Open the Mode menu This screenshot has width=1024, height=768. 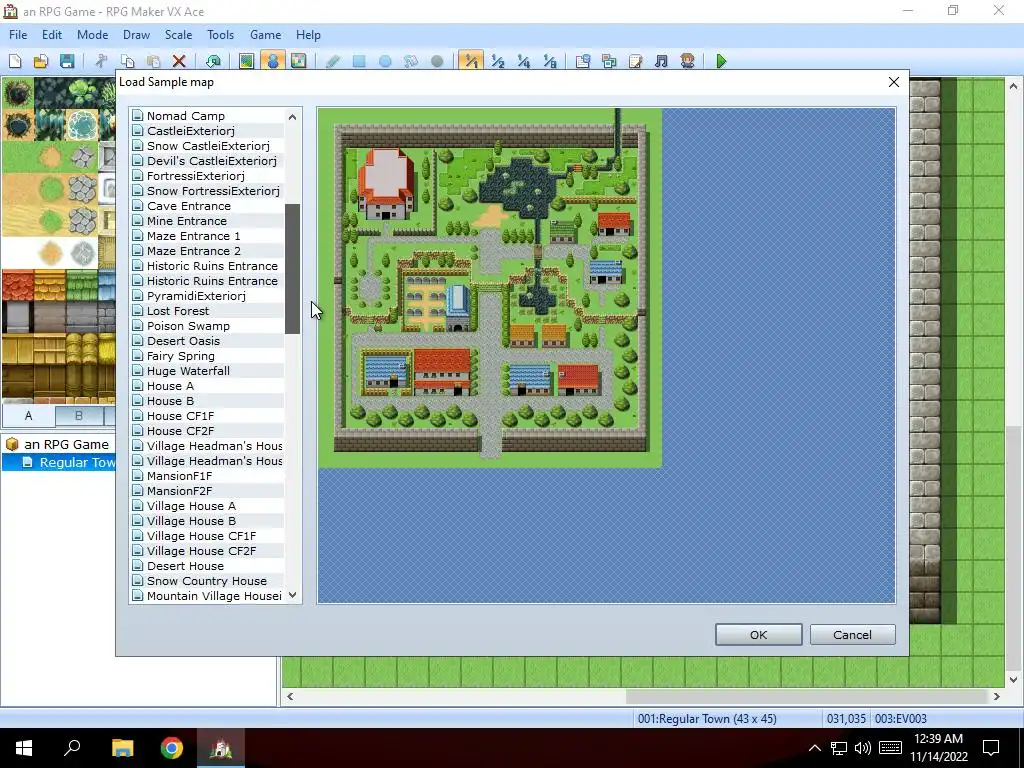[93, 35]
